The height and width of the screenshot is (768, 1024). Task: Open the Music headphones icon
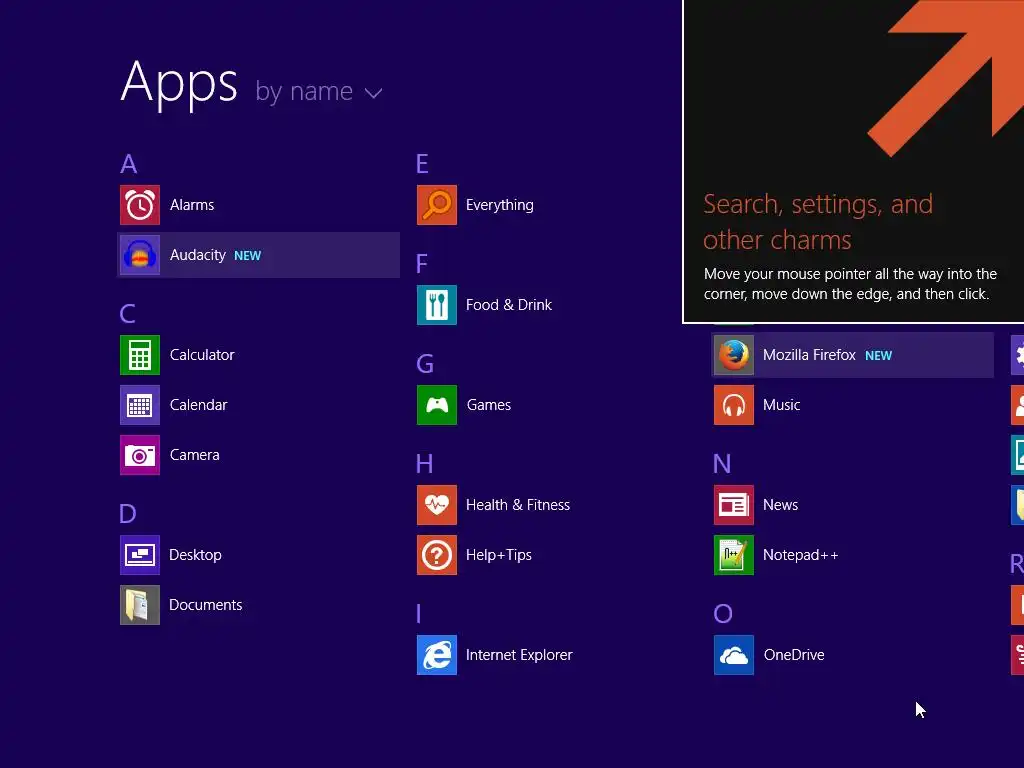[734, 405]
